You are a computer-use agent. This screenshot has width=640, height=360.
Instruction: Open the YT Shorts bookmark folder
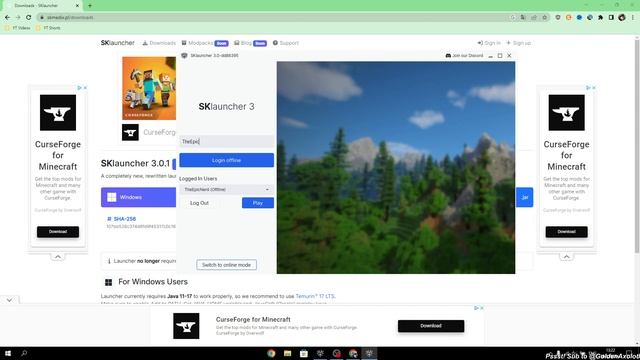click(48, 28)
